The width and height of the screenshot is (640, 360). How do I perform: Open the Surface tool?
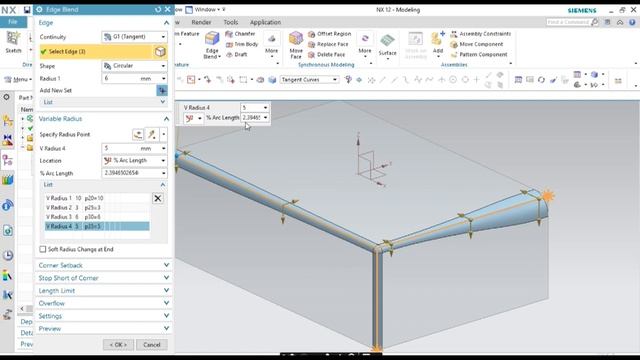pos(387,44)
